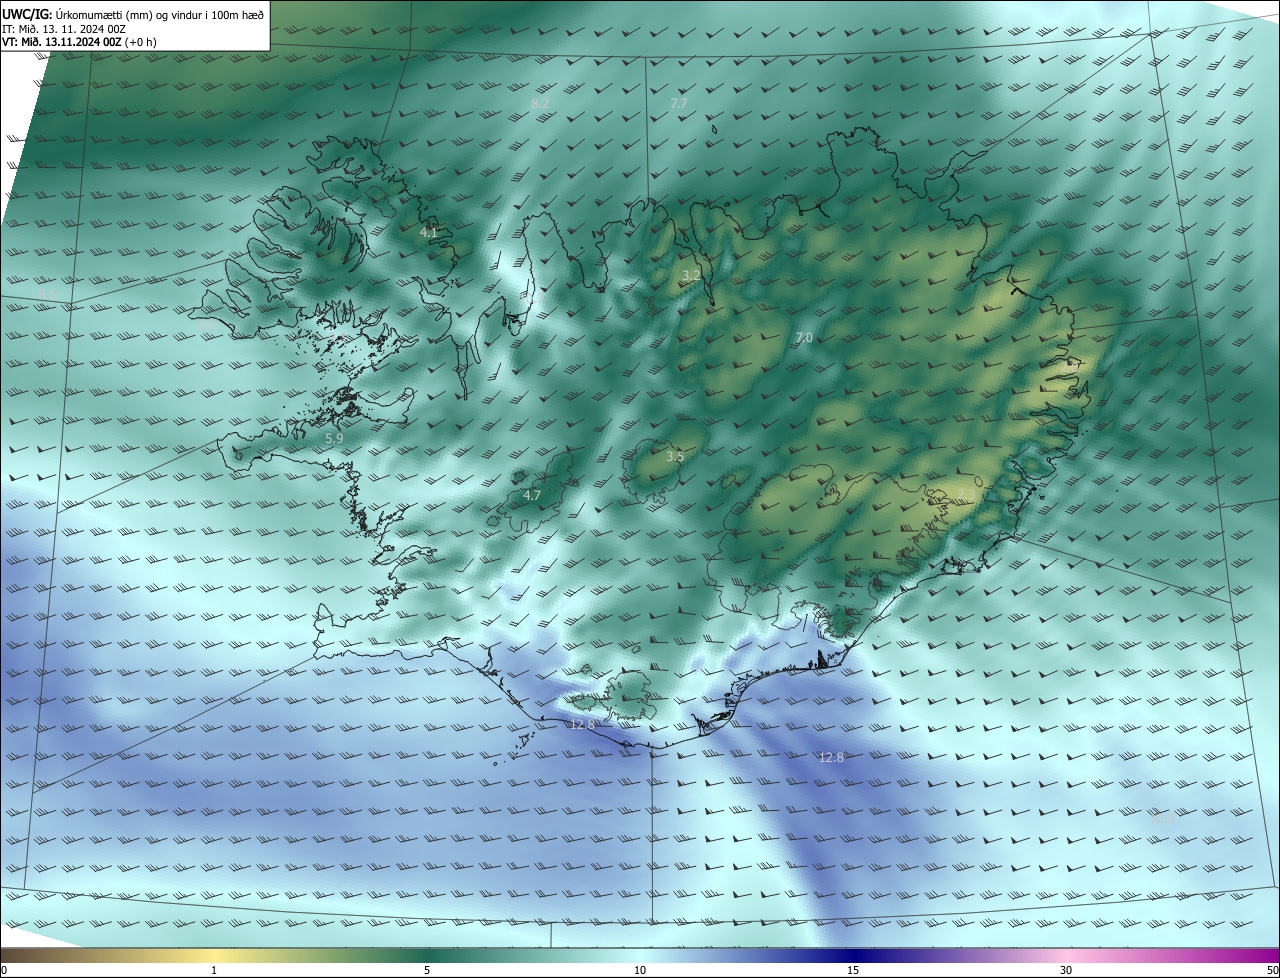The height and width of the screenshot is (978, 1280).
Task: Click the map value 3.5 on the glacier
Action: (x=675, y=456)
